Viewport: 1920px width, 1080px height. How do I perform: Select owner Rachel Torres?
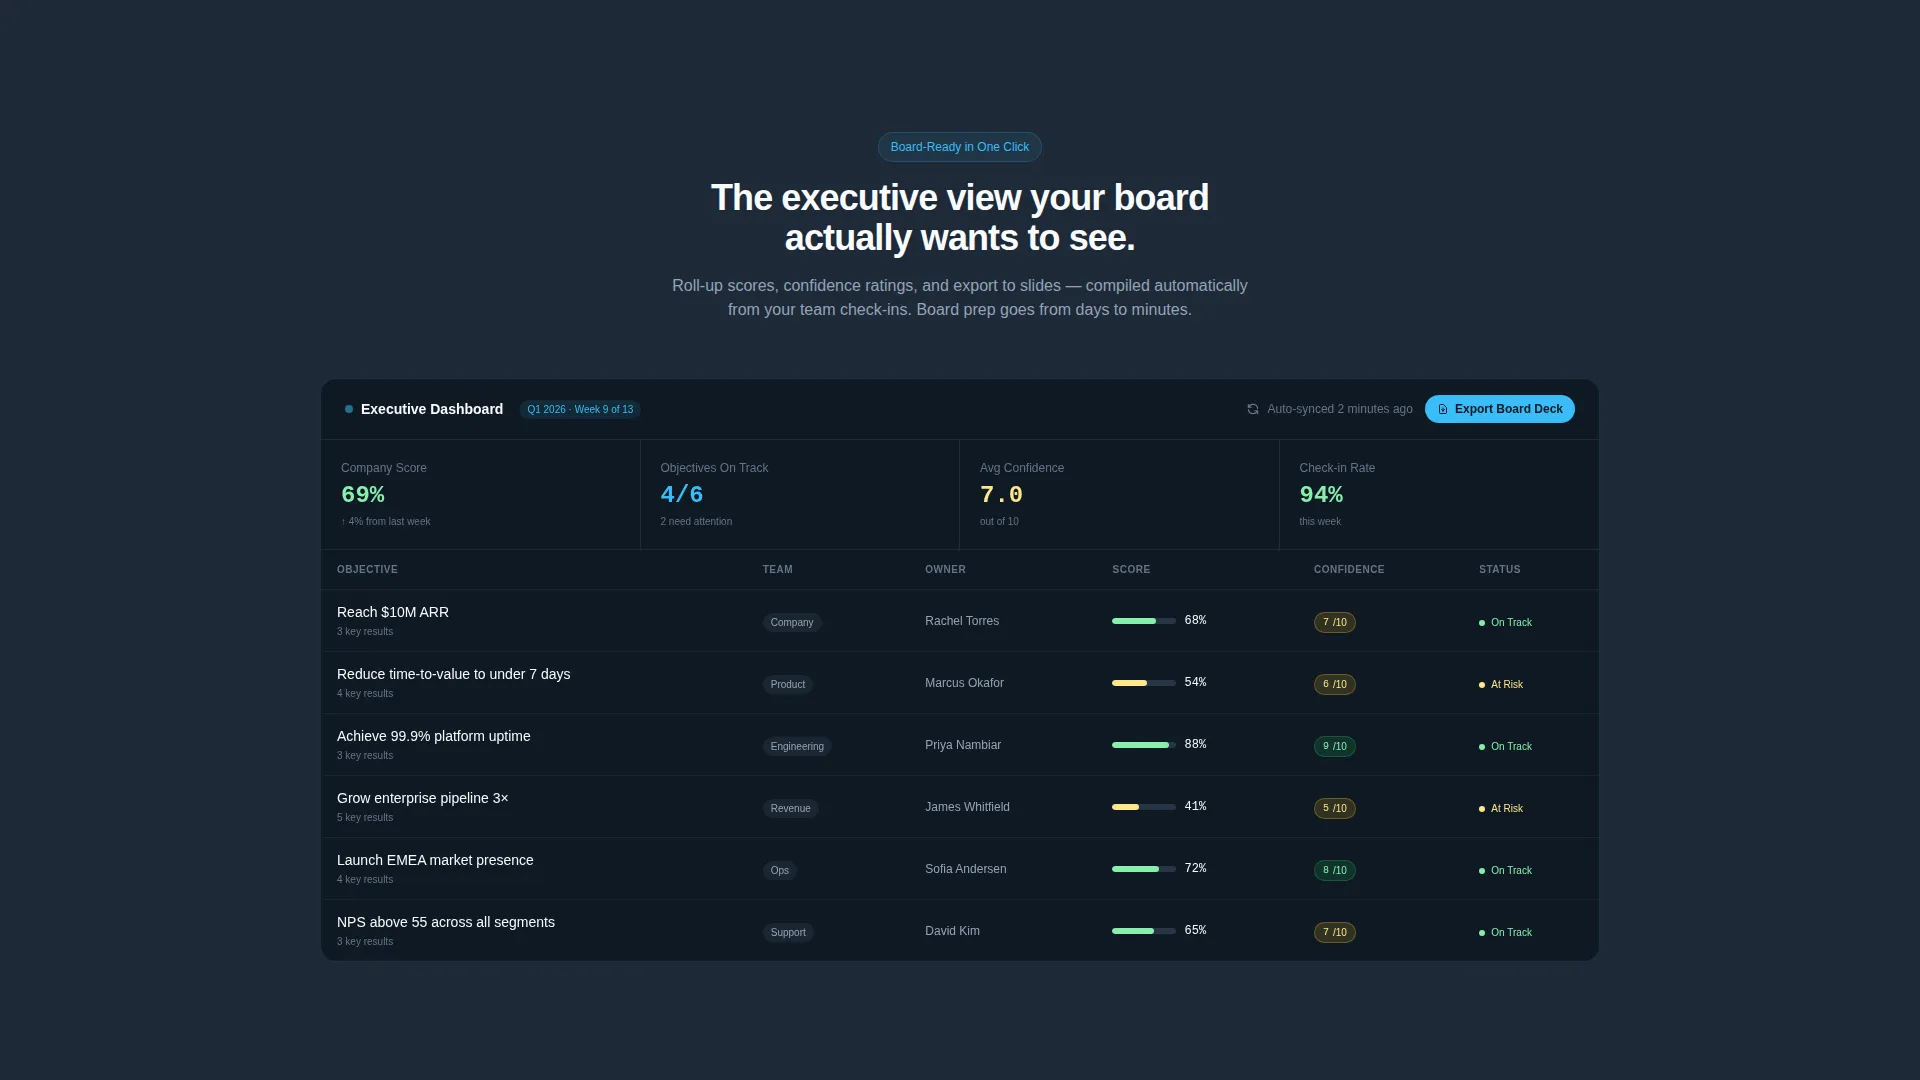pos(961,621)
